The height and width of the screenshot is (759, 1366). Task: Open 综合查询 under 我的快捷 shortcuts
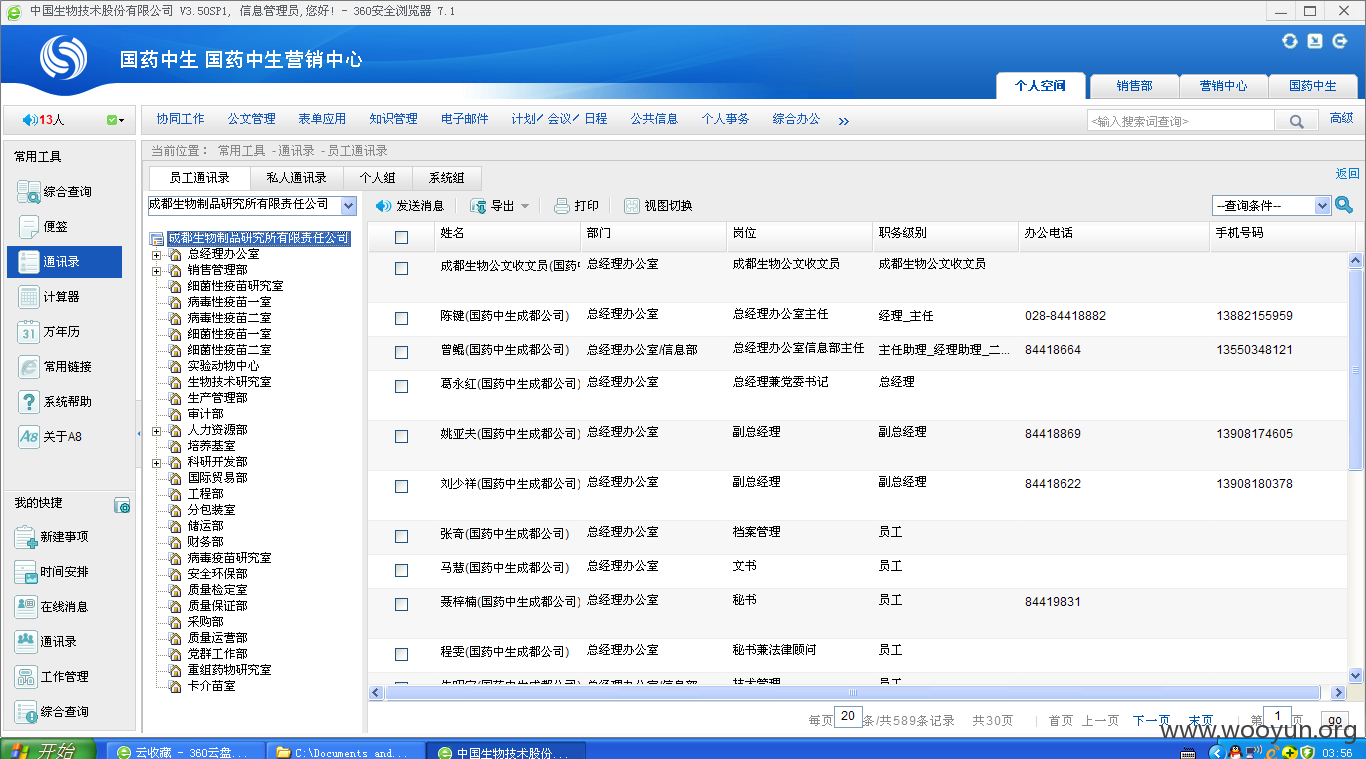[52, 712]
